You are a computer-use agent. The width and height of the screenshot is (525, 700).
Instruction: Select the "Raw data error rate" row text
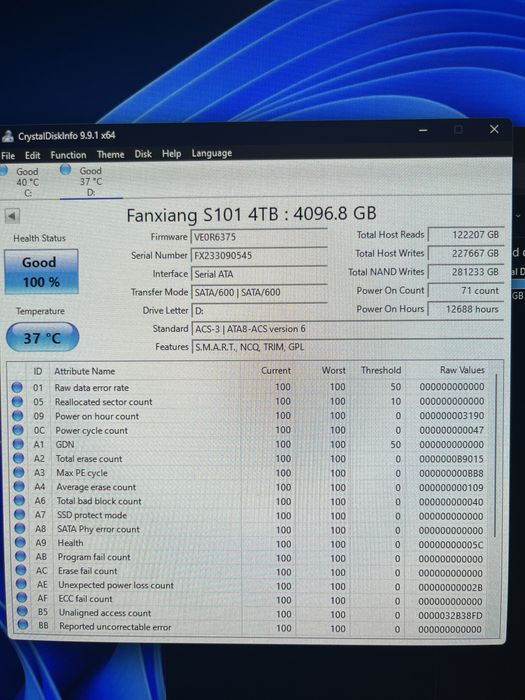[92, 388]
